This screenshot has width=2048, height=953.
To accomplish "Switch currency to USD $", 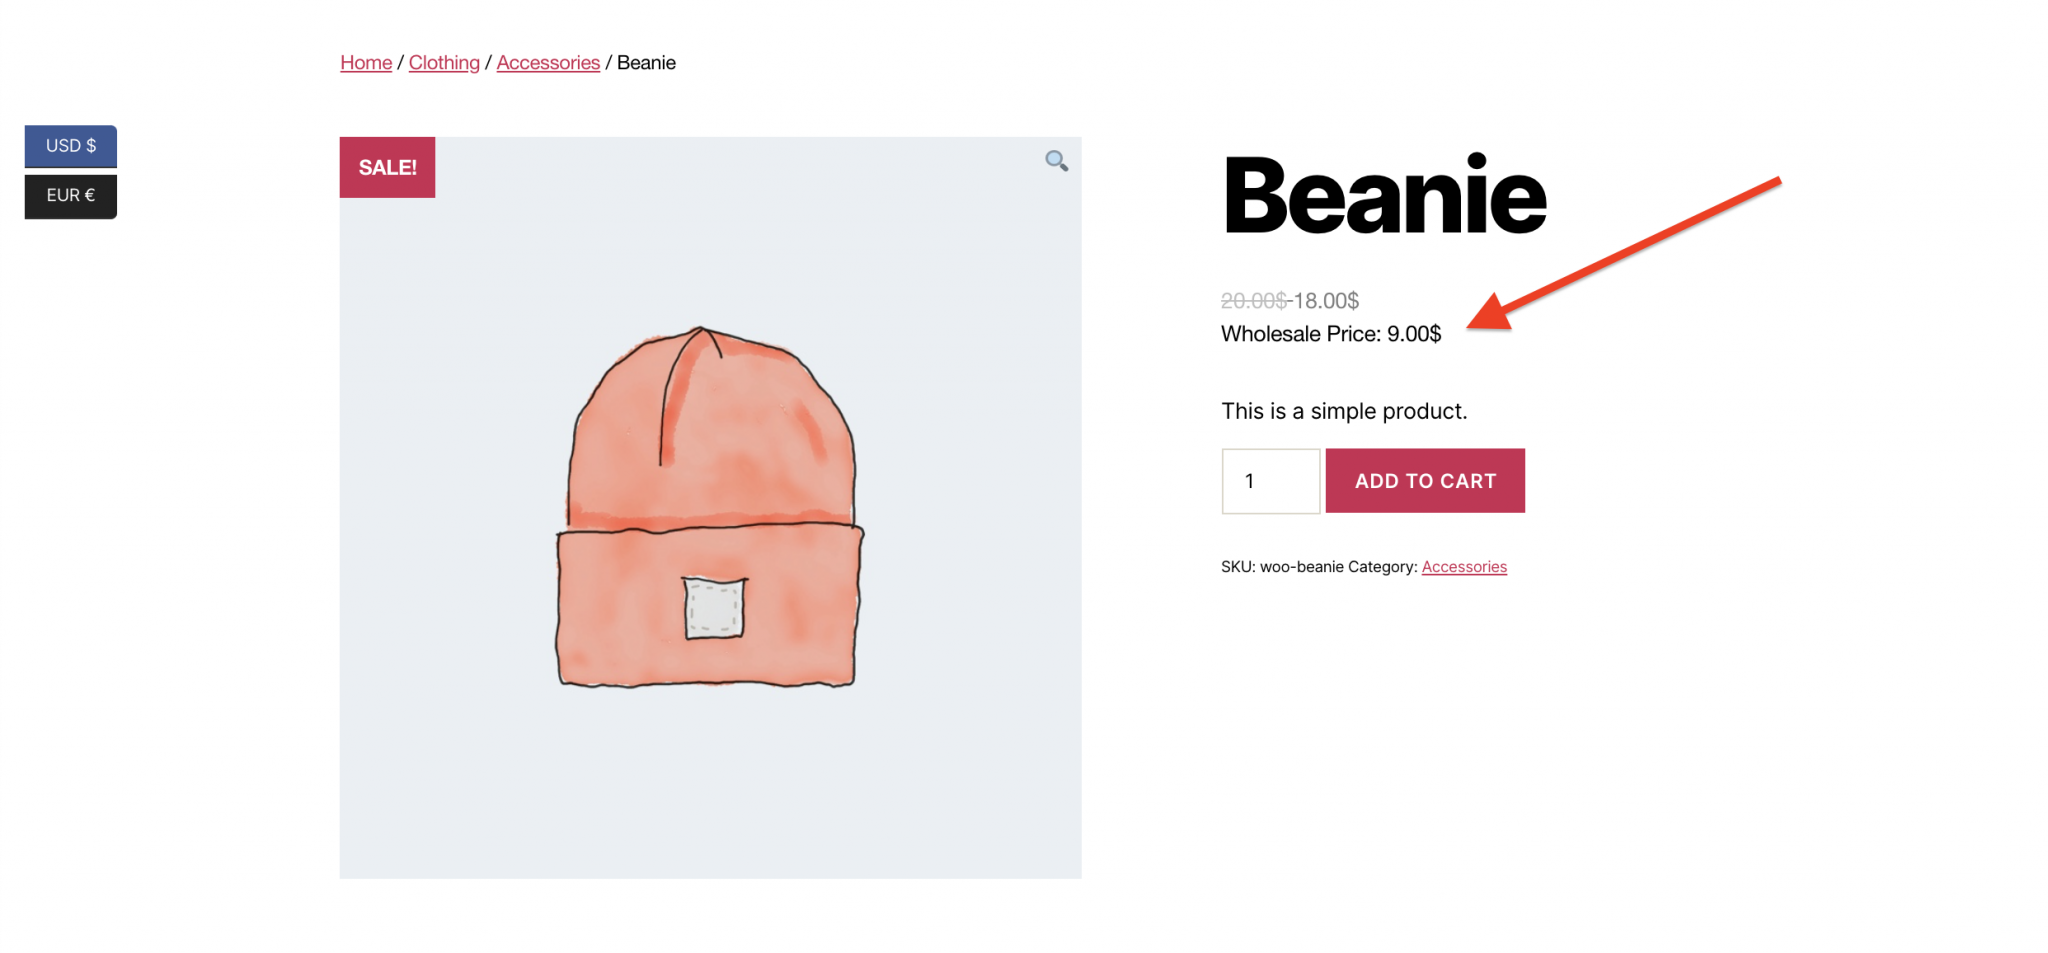I will coord(71,146).
